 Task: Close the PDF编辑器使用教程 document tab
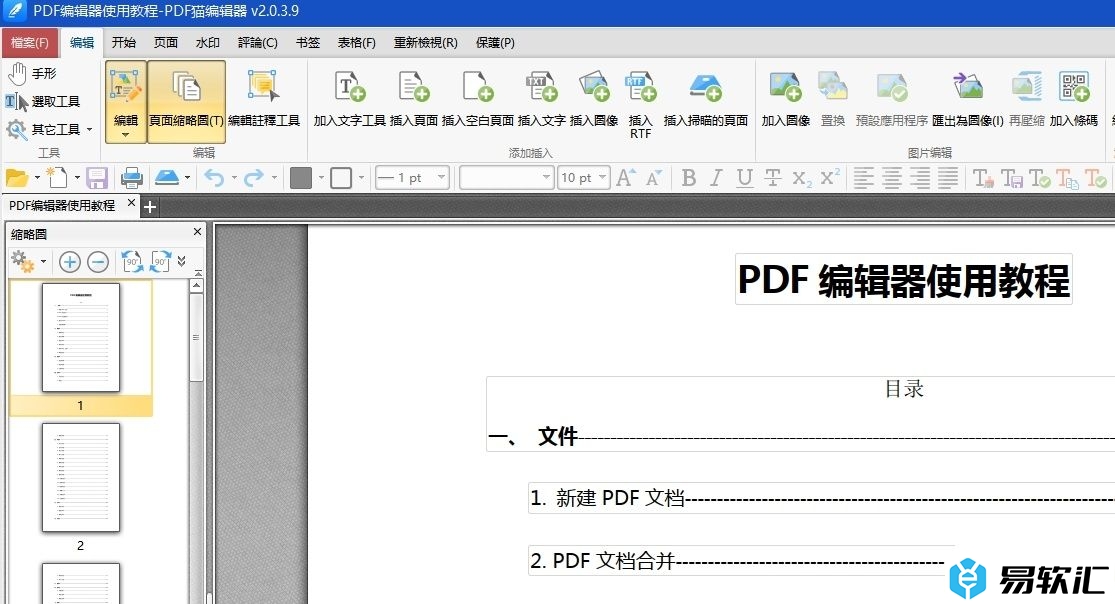[131, 203]
